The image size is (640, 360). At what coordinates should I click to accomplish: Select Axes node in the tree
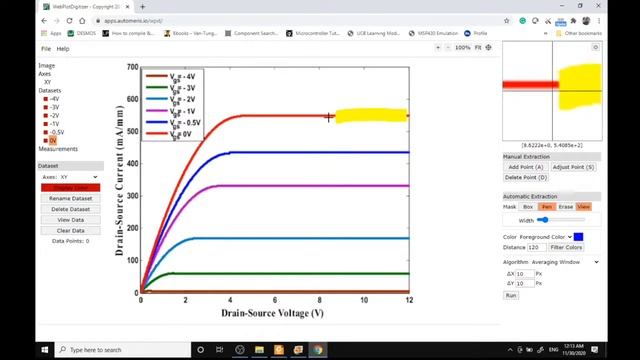(44, 74)
